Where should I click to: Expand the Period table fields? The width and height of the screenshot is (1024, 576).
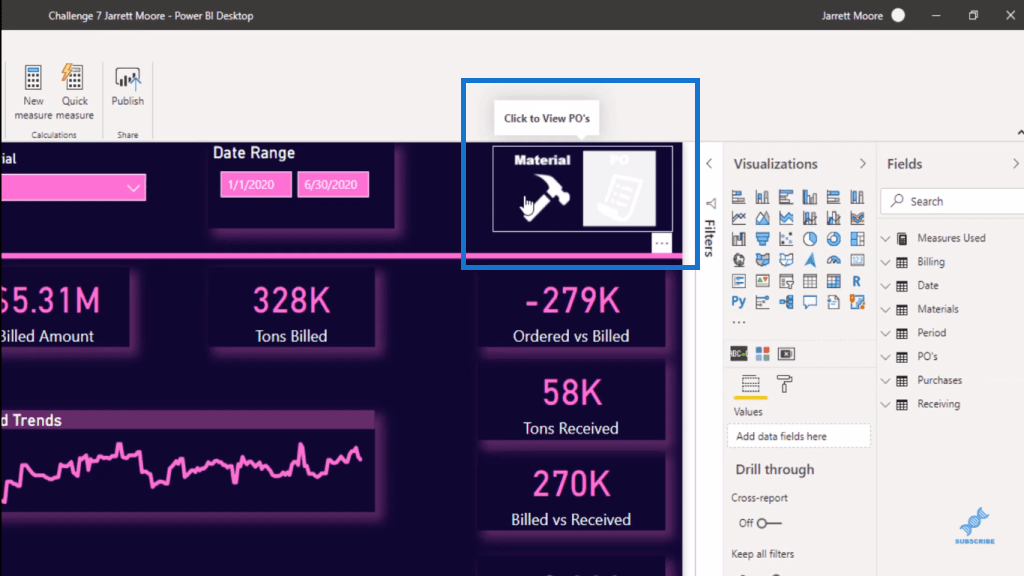click(x=886, y=333)
